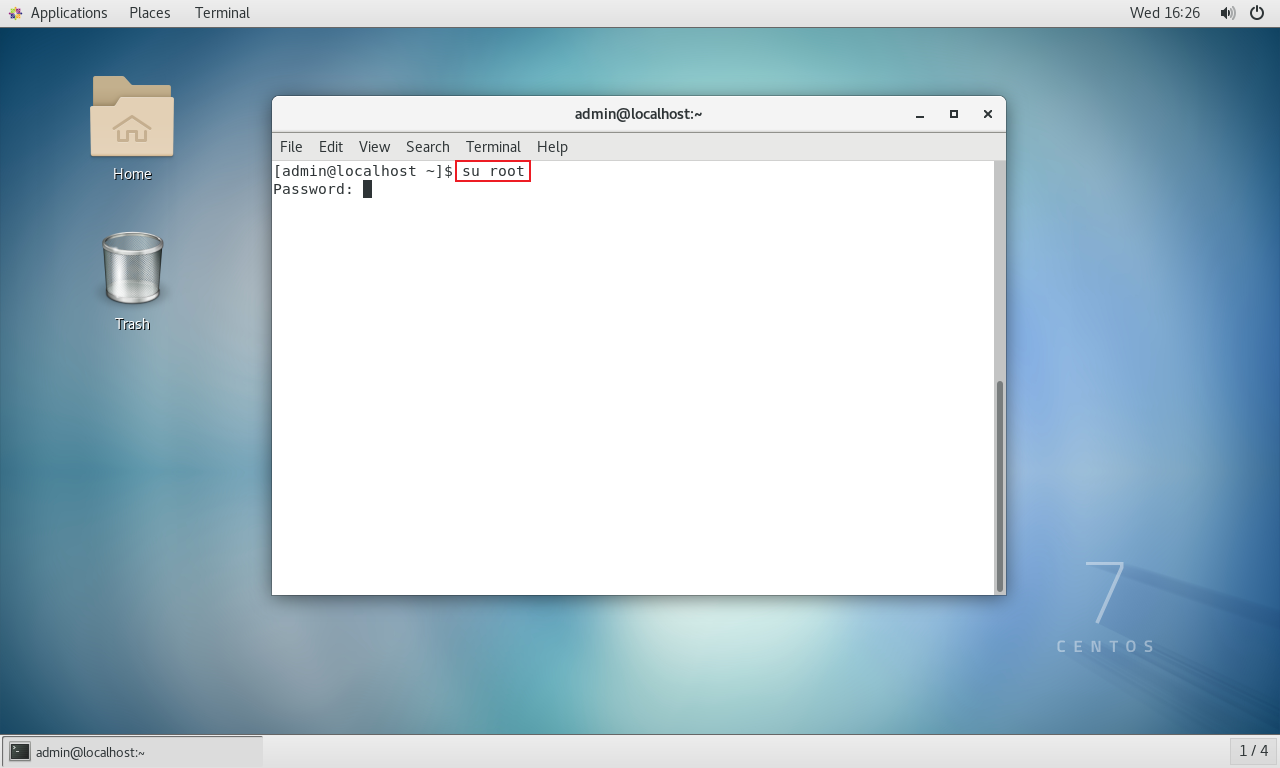Screen dimensions: 1280x768
Task: Maximize the terminal window
Action: coord(954,114)
